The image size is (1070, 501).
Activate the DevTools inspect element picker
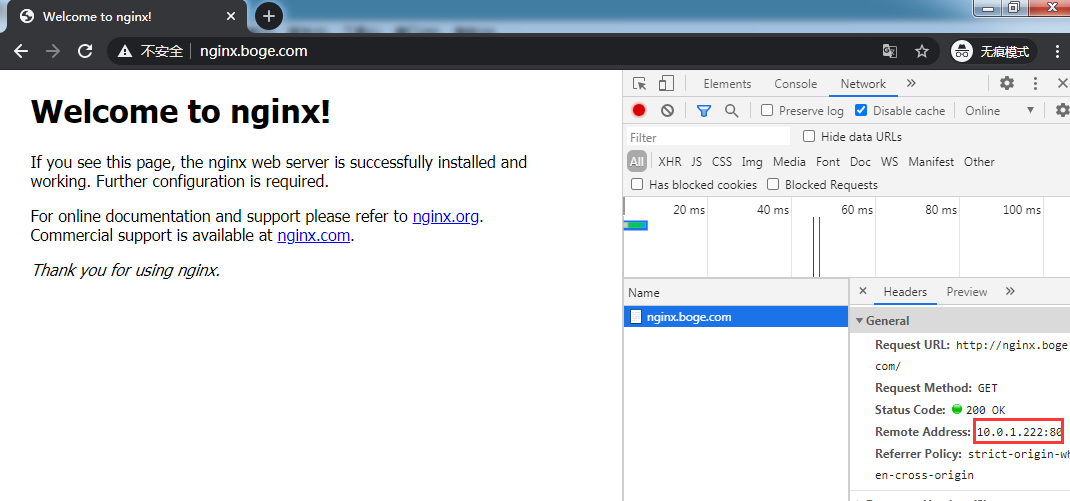click(639, 84)
